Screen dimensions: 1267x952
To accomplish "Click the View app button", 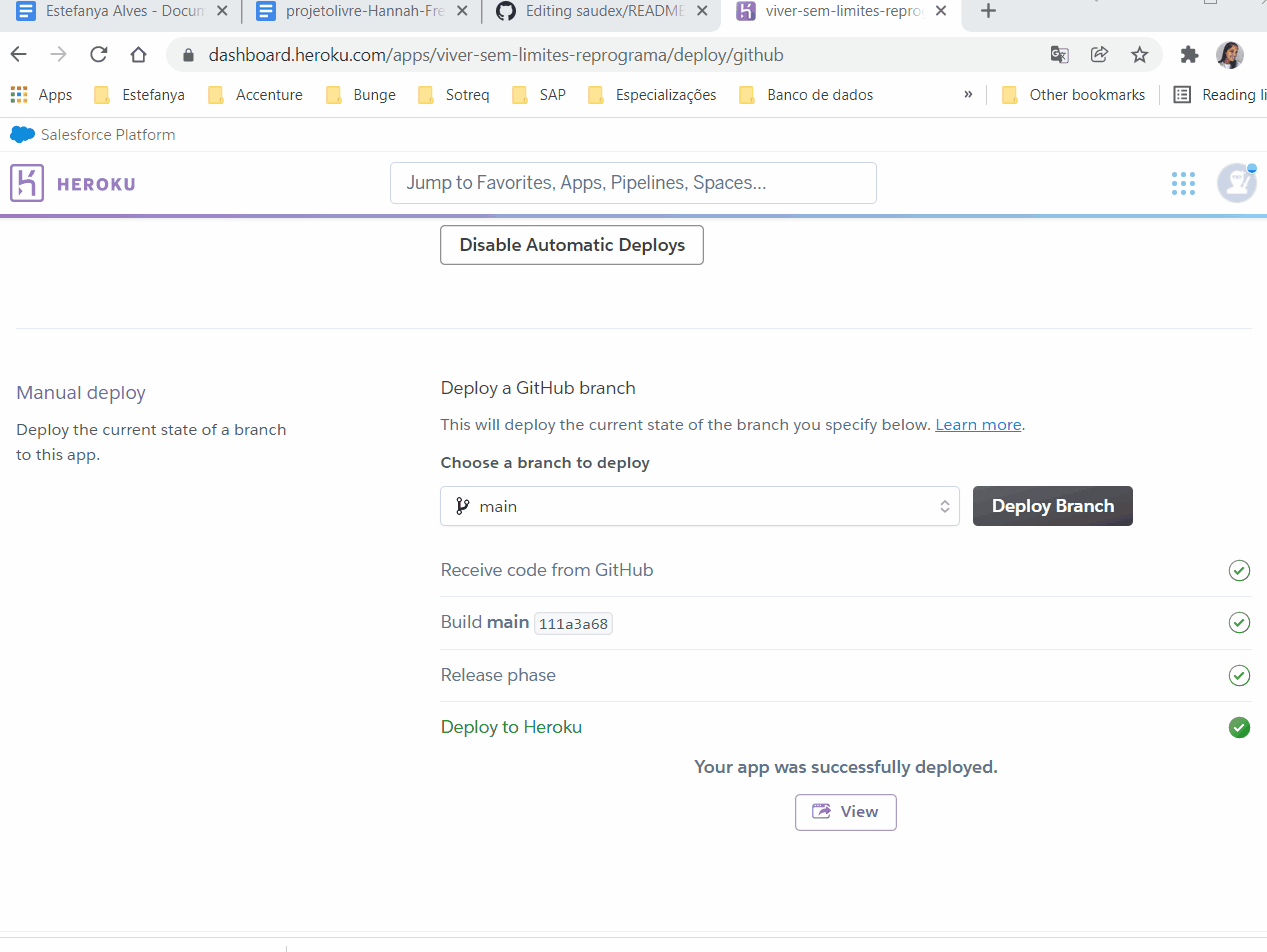I will [846, 812].
